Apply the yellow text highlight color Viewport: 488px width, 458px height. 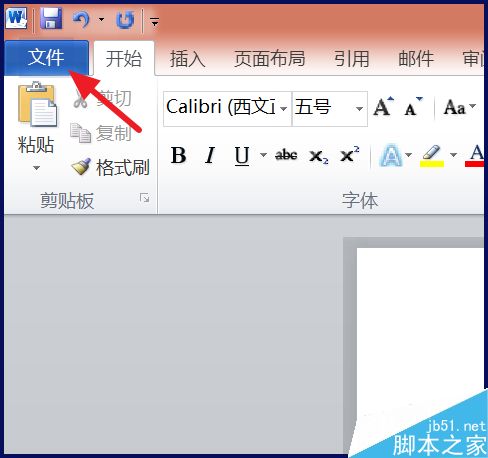click(x=432, y=156)
